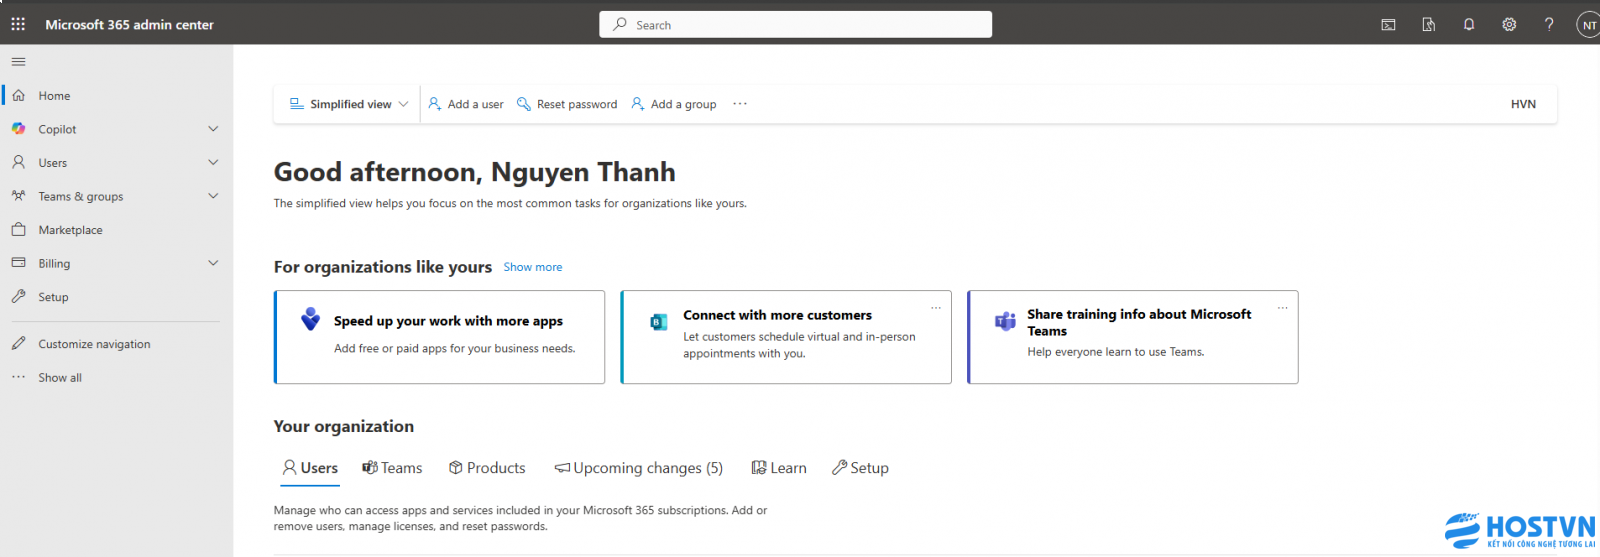The image size is (1600, 557).
Task: Expand Users menu chevron
Action: [x=213, y=162]
